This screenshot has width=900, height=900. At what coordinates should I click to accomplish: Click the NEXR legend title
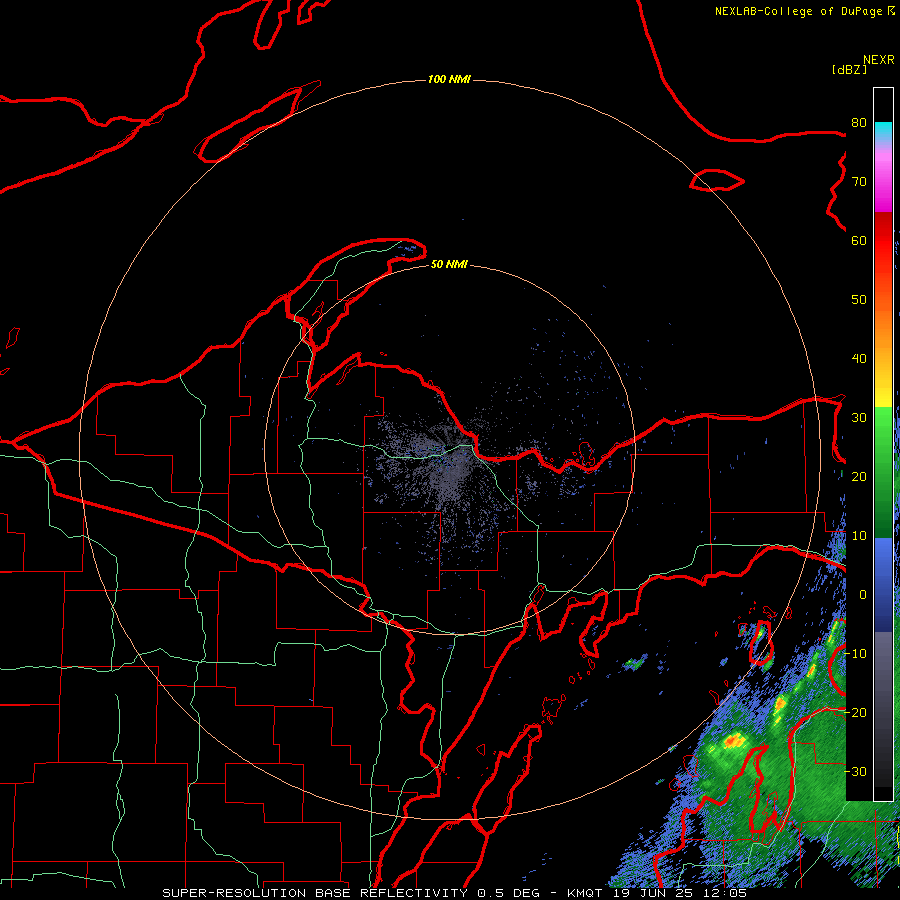click(878, 60)
